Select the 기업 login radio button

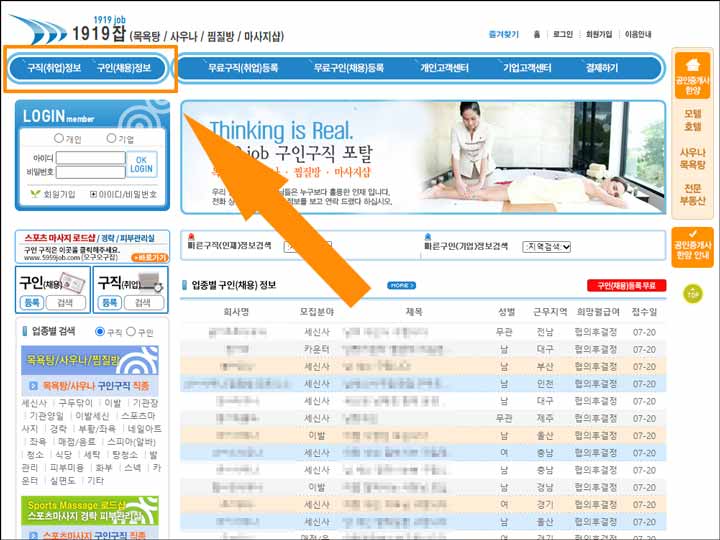tap(111, 138)
